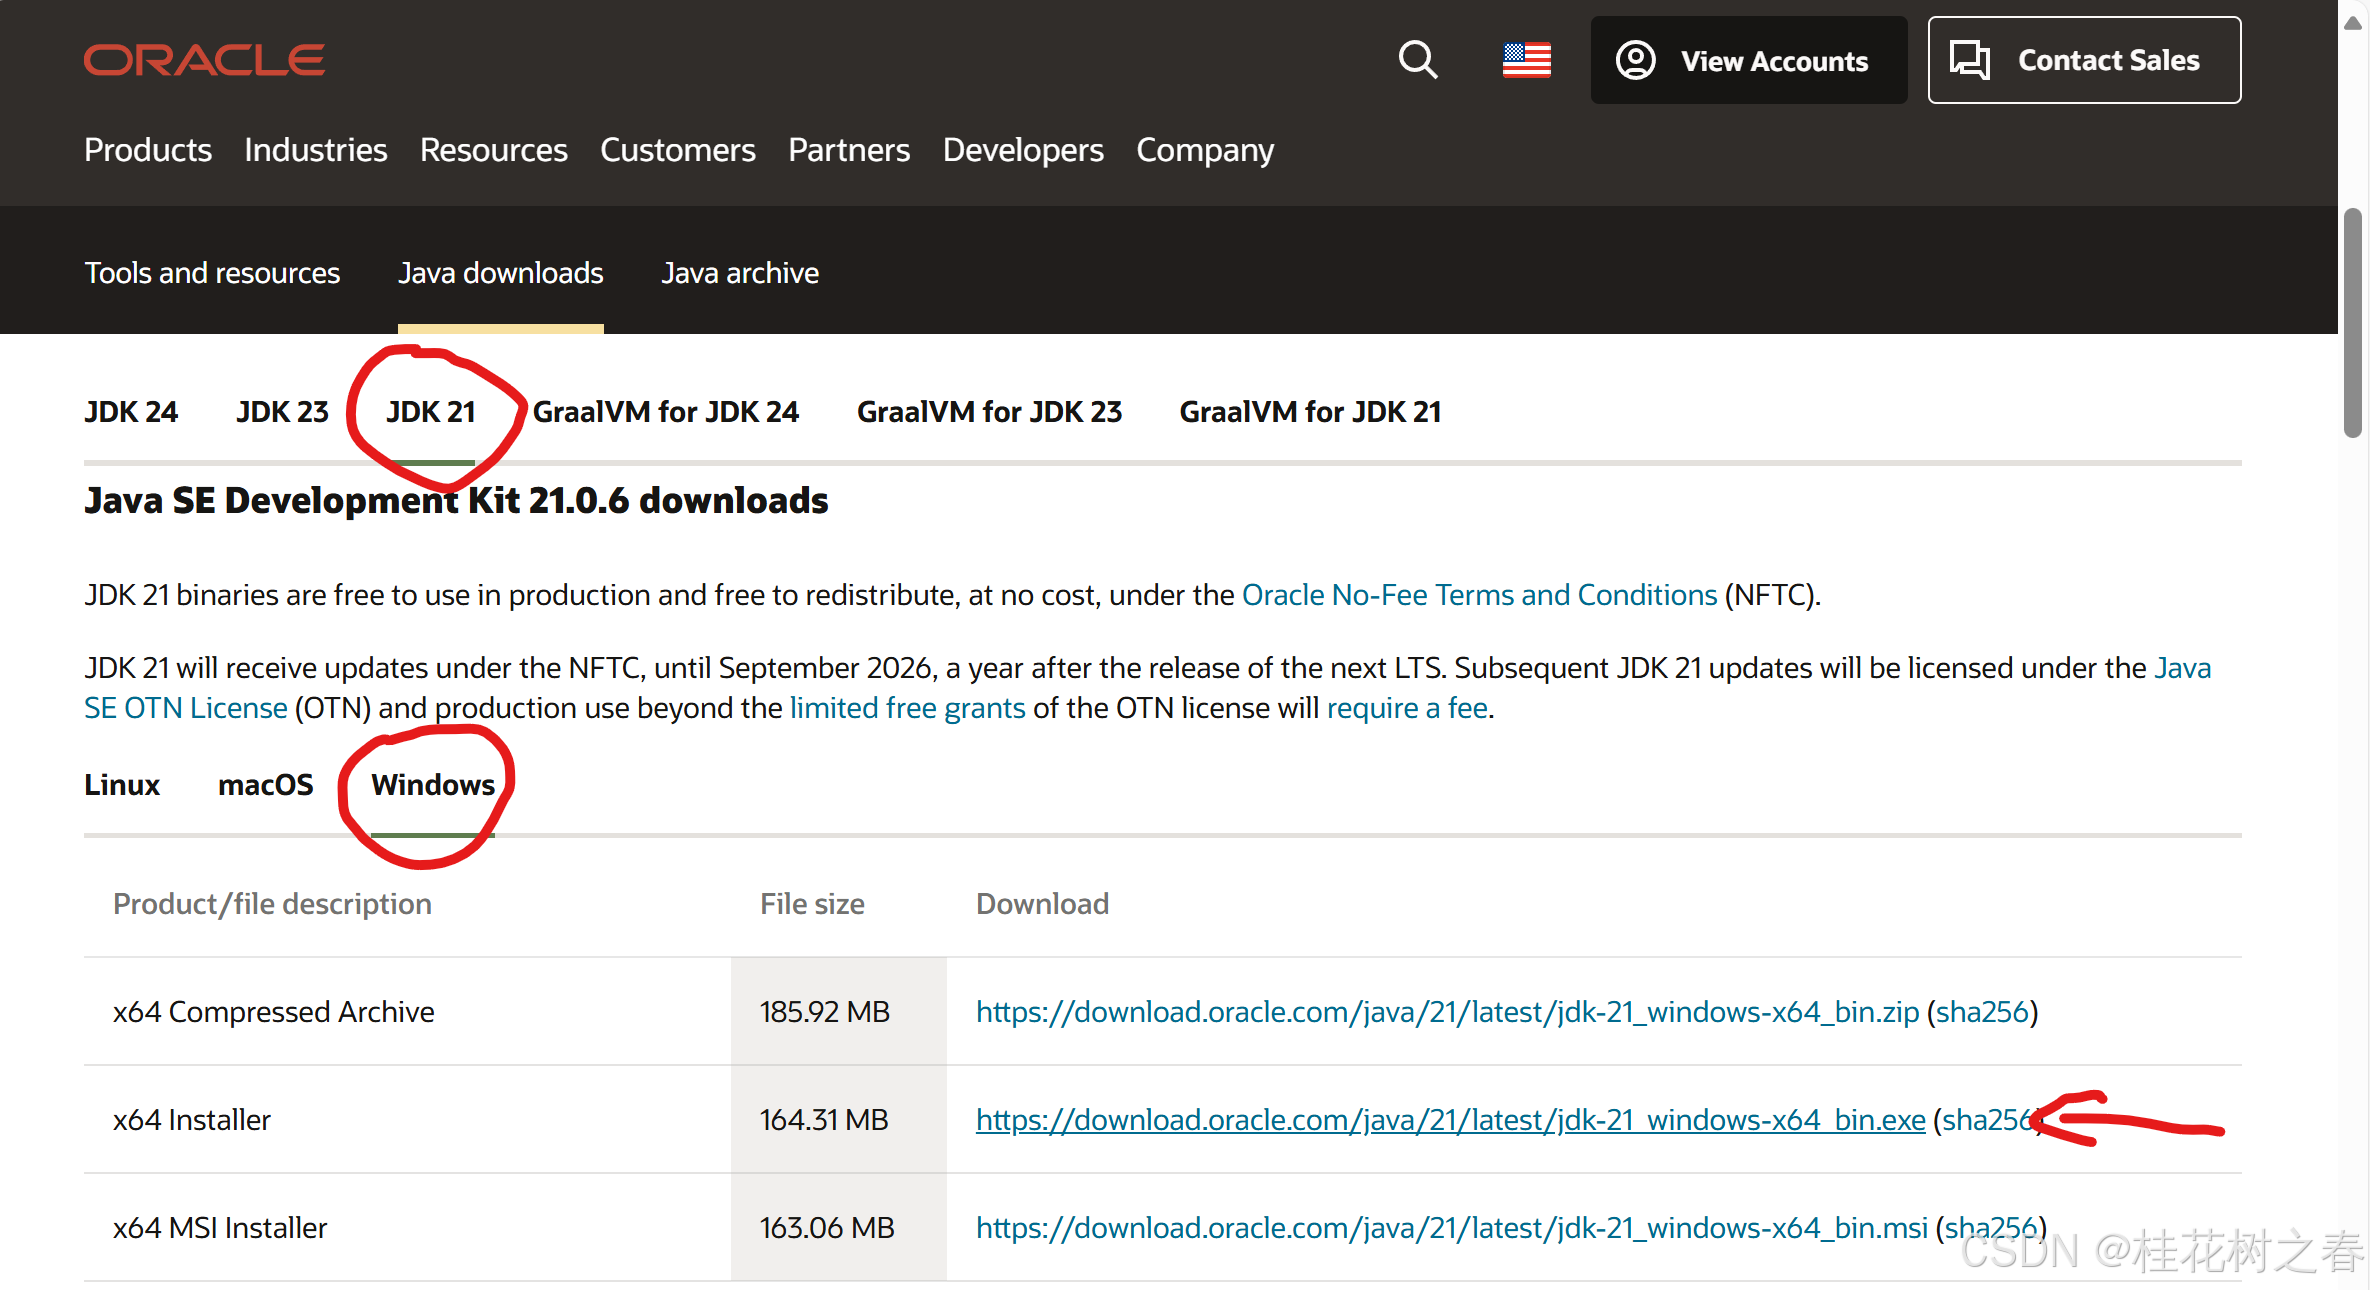Click the Oracle logo
This screenshot has width=2370, height=1290.
click(x=204, y=60)
